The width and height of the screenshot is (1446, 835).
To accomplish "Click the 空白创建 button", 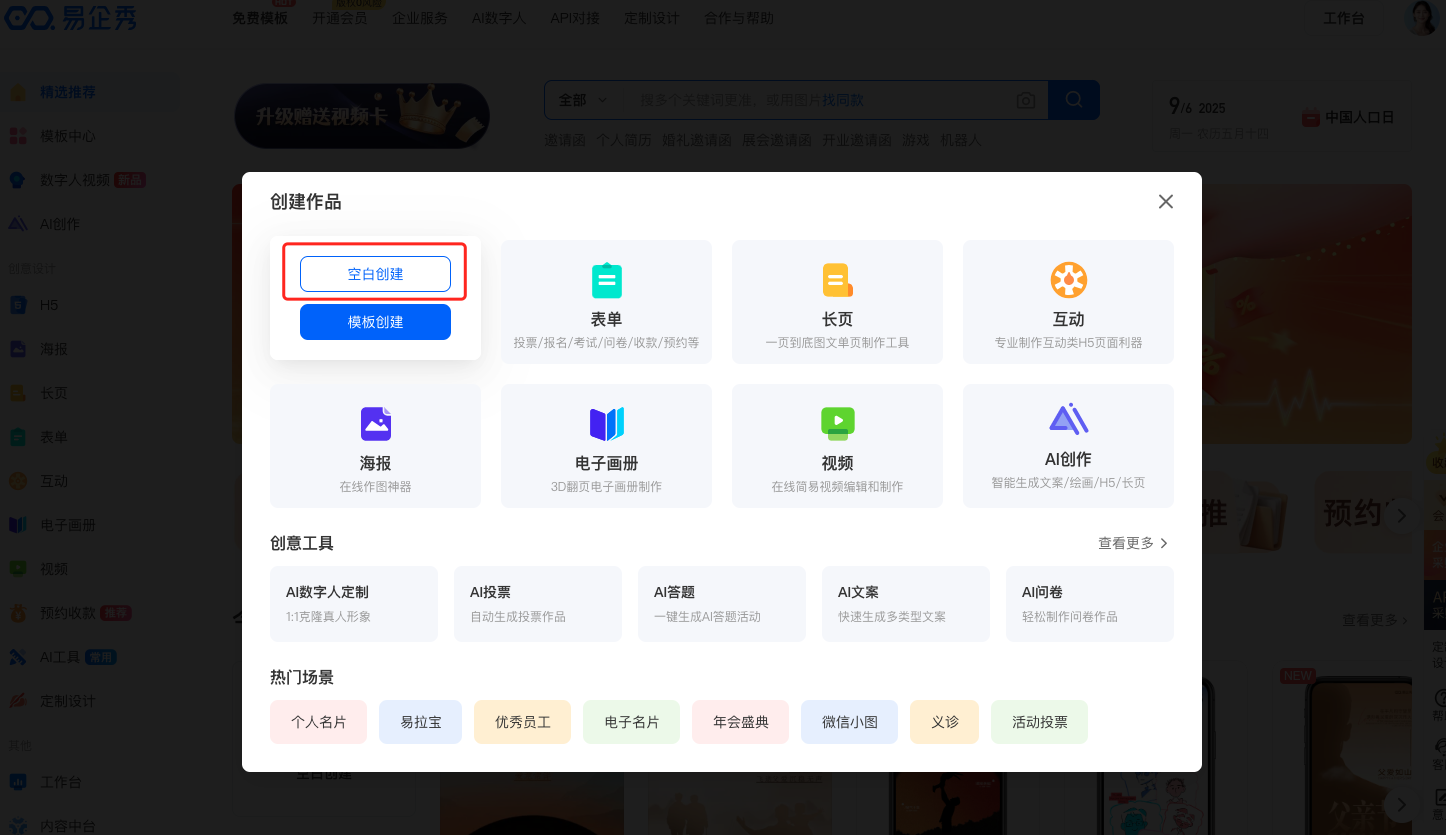I will tap(375, 274).
